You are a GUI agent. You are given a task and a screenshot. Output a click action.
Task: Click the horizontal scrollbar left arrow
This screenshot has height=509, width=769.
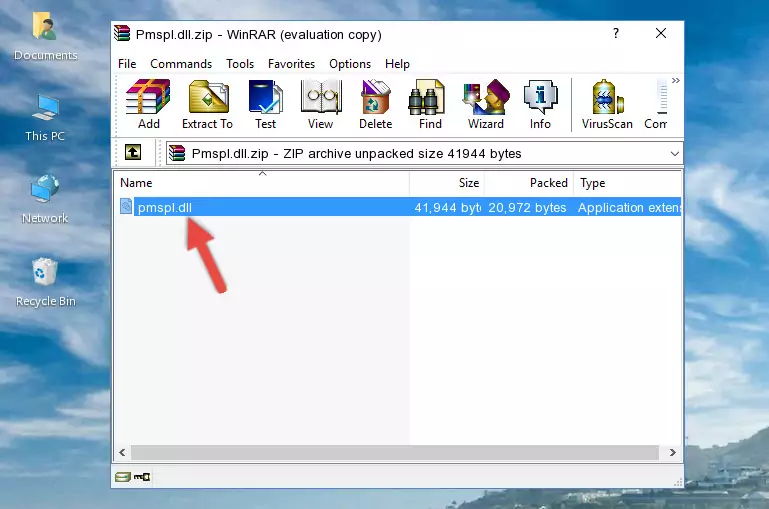[x=122, y=453]
